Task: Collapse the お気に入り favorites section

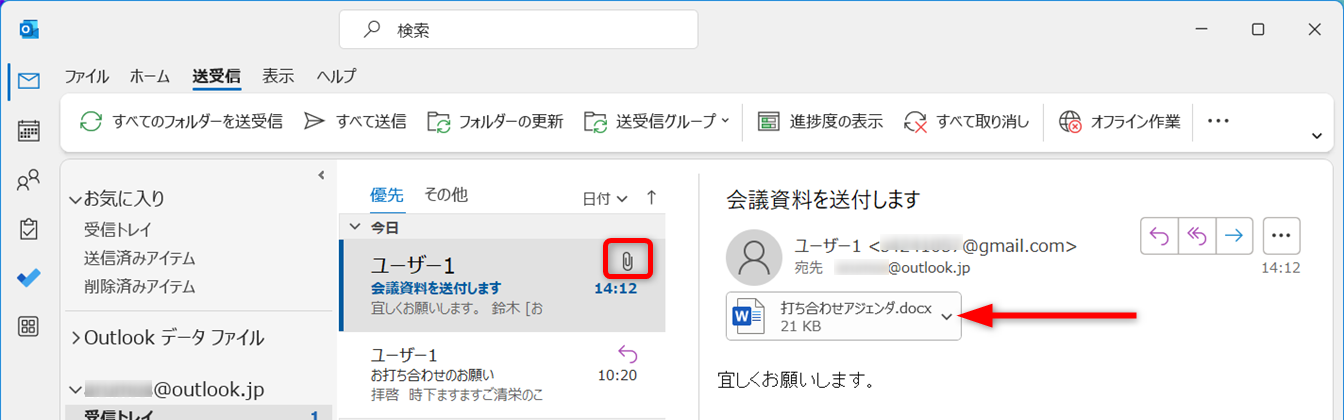Action: (75, 199)
